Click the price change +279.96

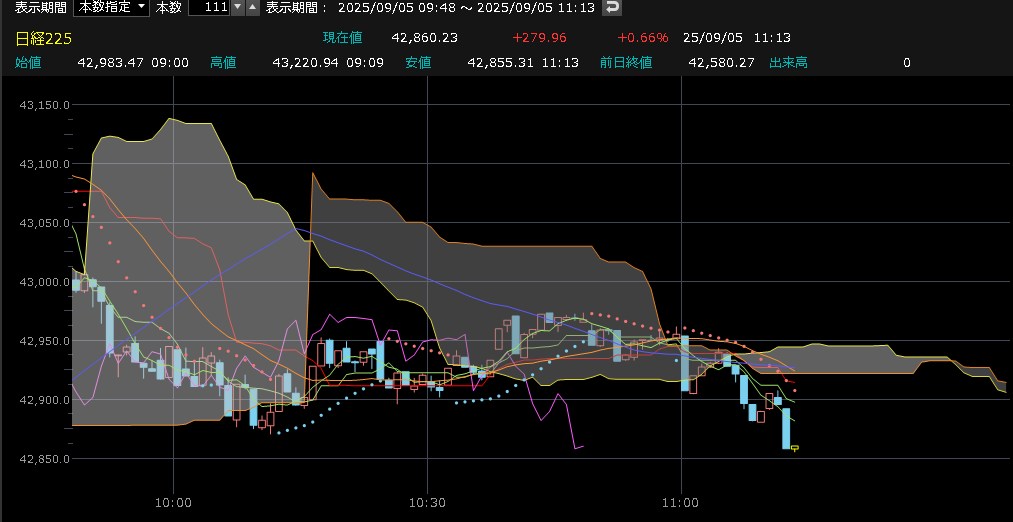click(x=539, y=37)
